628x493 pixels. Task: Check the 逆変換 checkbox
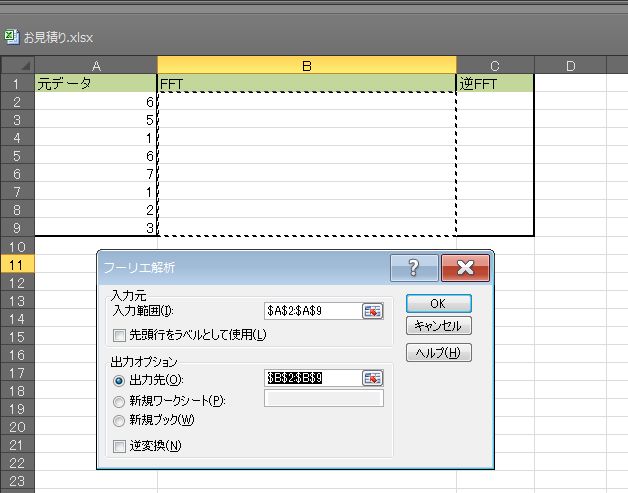point(120,445)
